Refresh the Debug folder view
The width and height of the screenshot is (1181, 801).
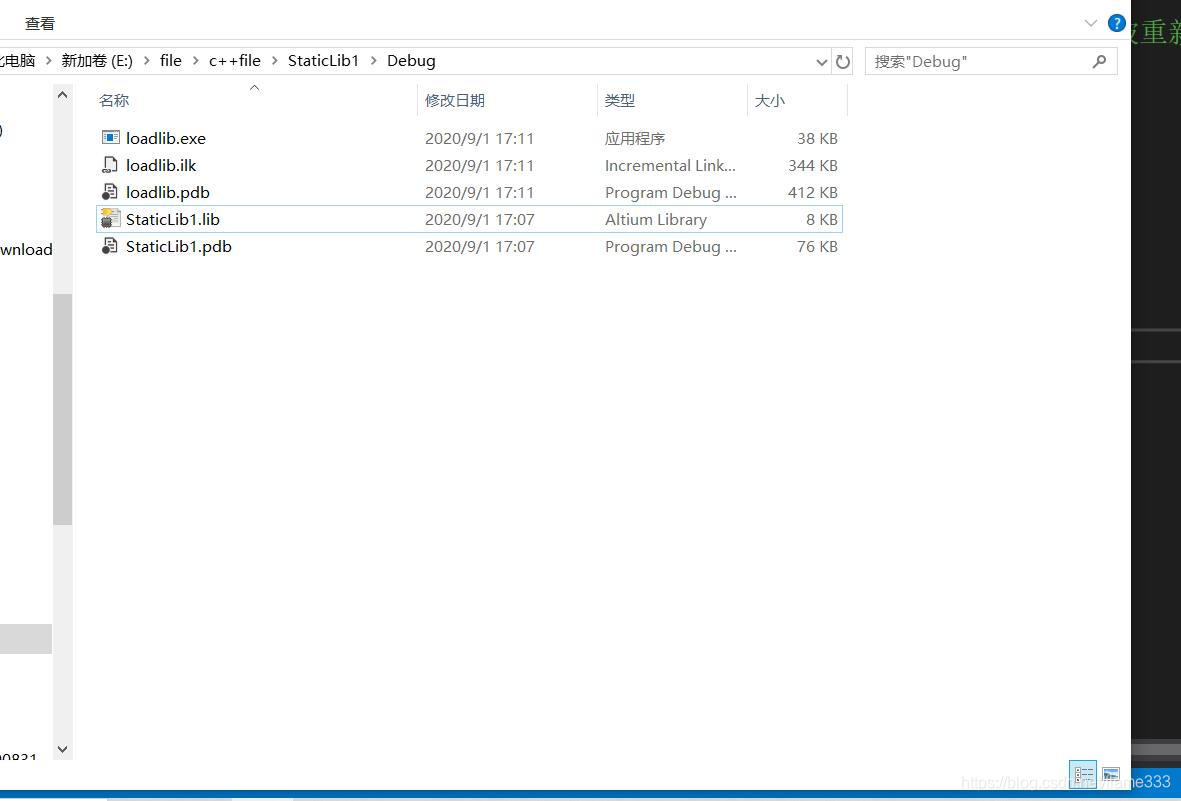point(843,62)
